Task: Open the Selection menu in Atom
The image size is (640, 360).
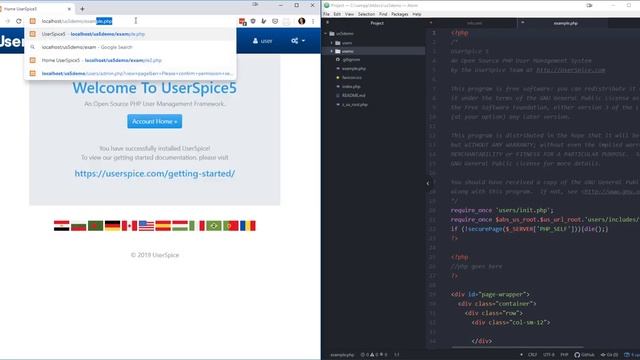Action: pyautogui.click(x=366, y=14)
